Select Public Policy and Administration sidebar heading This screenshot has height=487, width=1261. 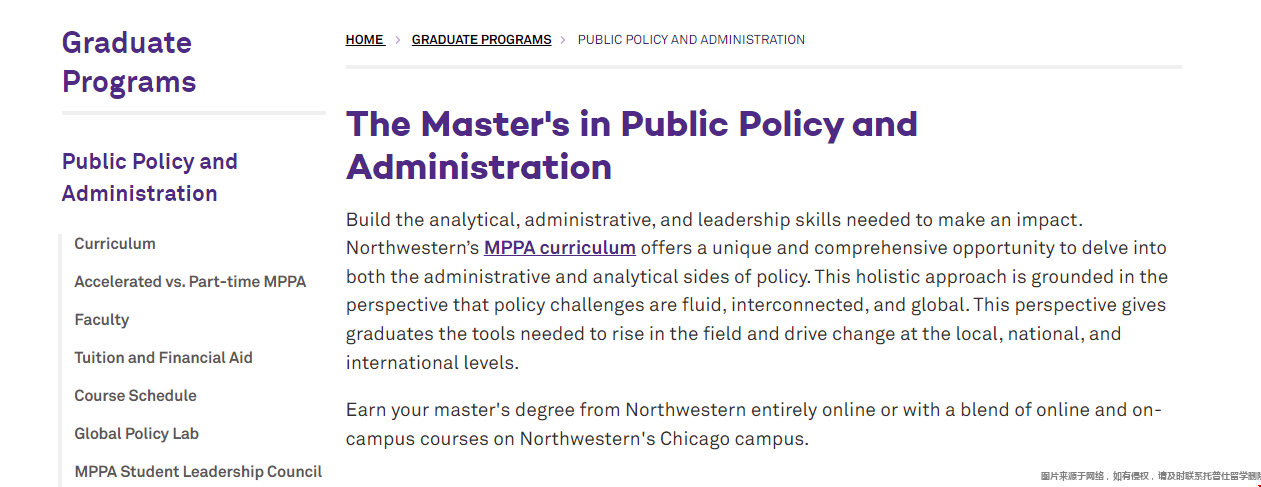pyautogui.click(x=150, y=177)
